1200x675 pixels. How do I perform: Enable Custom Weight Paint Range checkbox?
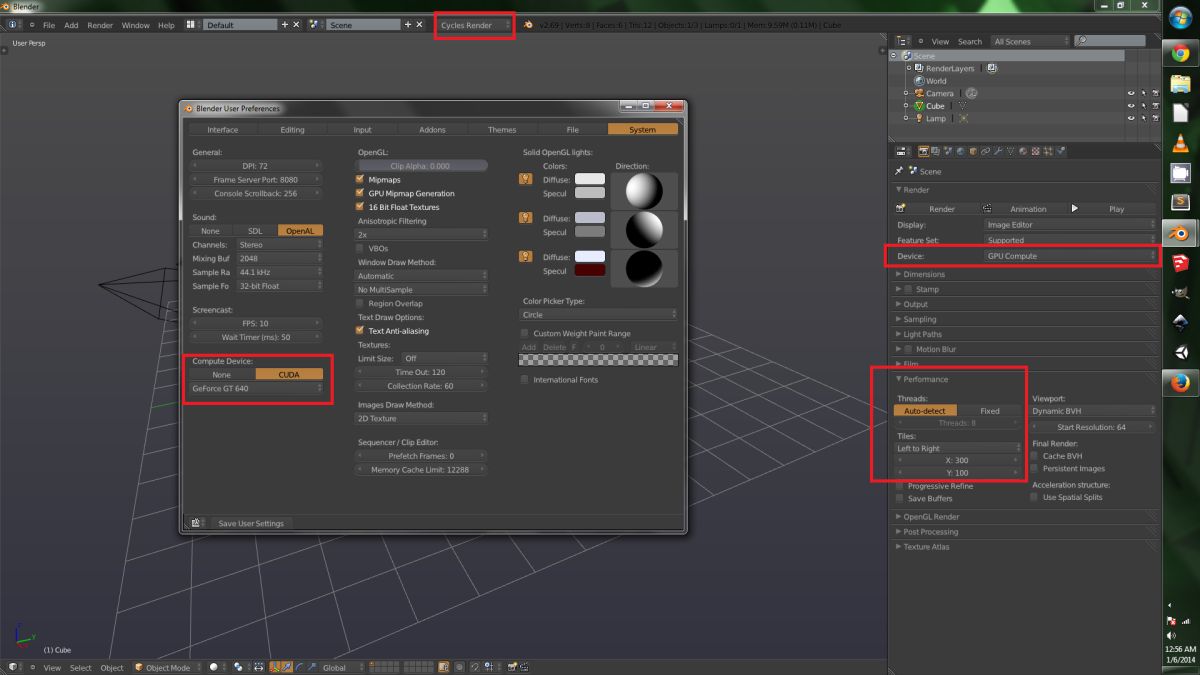[525, 333]
